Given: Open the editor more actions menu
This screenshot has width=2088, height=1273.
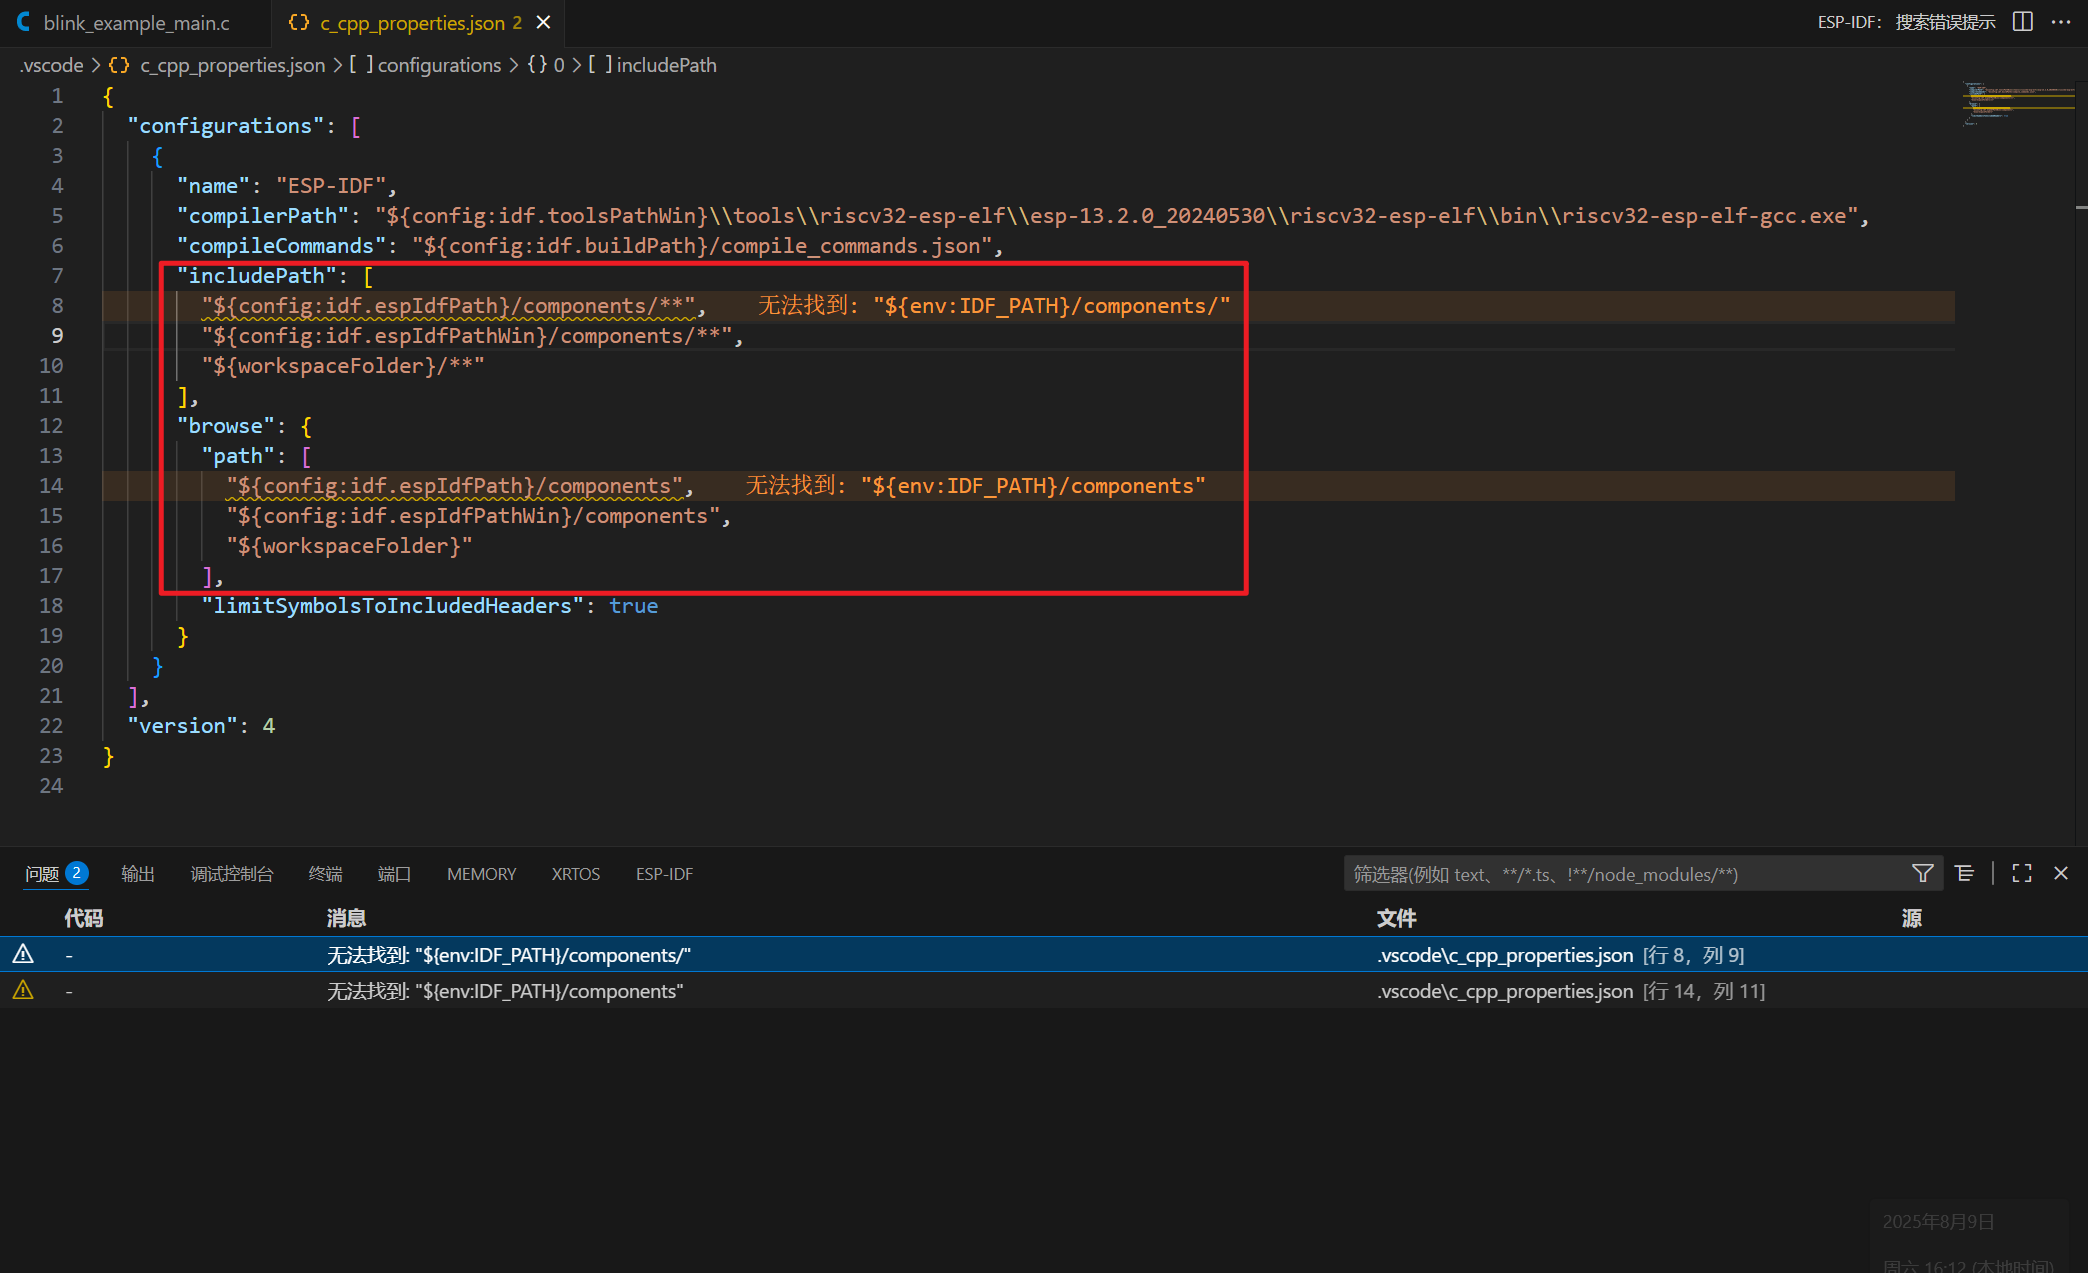Looking at the screenshot, I should click(x=2061, y=22).
